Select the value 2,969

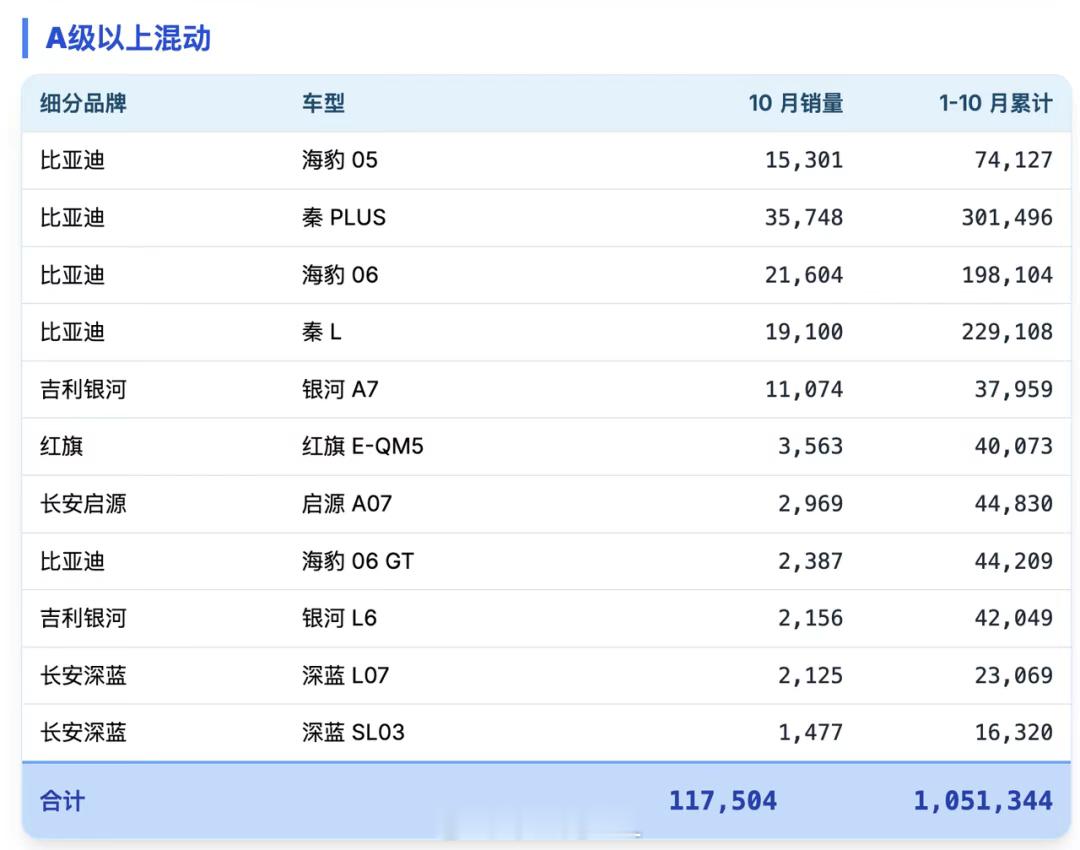[x=810, y=504]
